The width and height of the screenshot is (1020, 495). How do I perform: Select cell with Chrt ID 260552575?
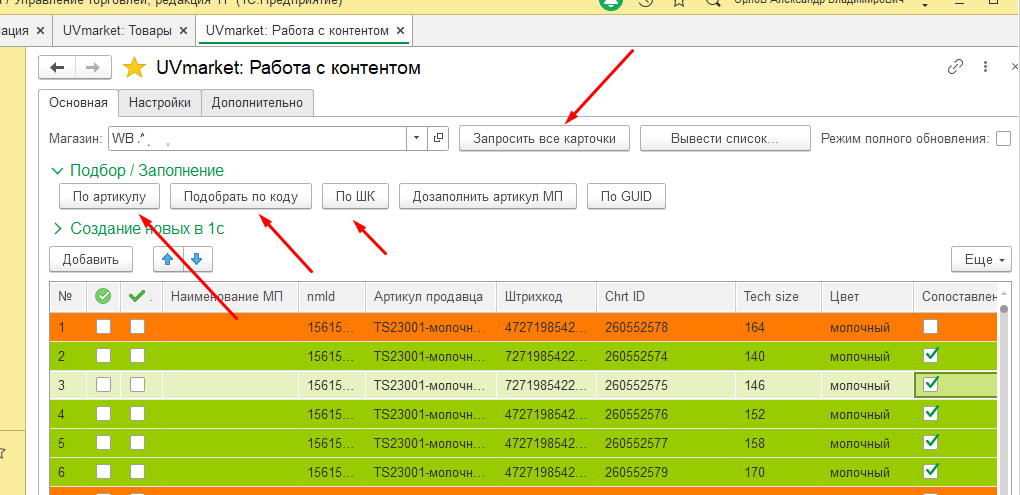pyautogui.click(x=666, y=385)
